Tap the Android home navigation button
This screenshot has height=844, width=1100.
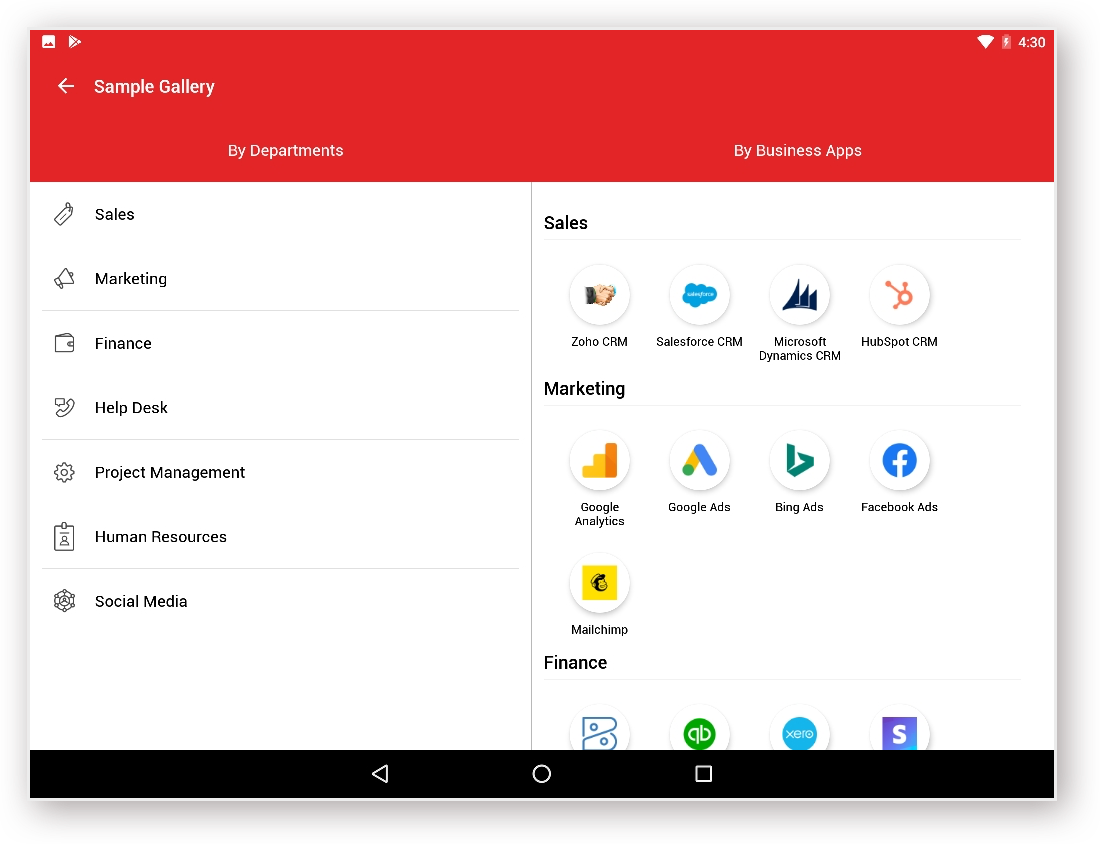click(542, 774)
